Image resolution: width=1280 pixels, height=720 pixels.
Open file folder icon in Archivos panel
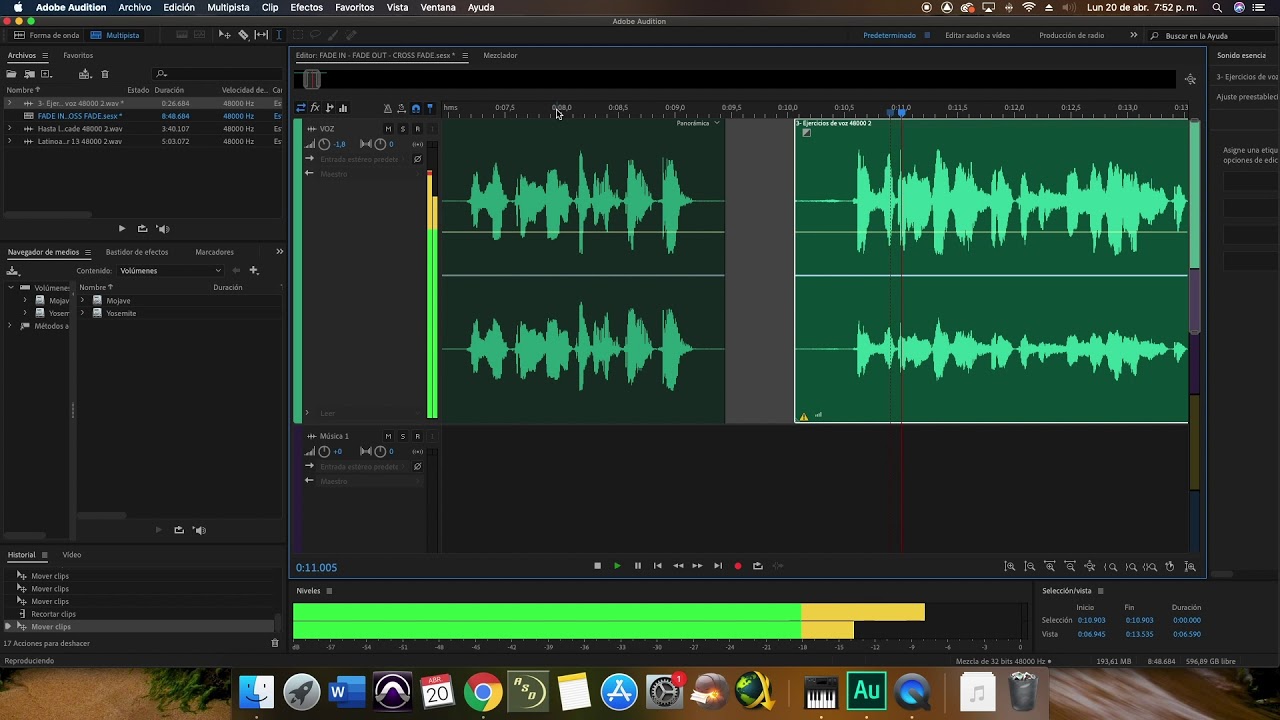[x=11, y=74]
